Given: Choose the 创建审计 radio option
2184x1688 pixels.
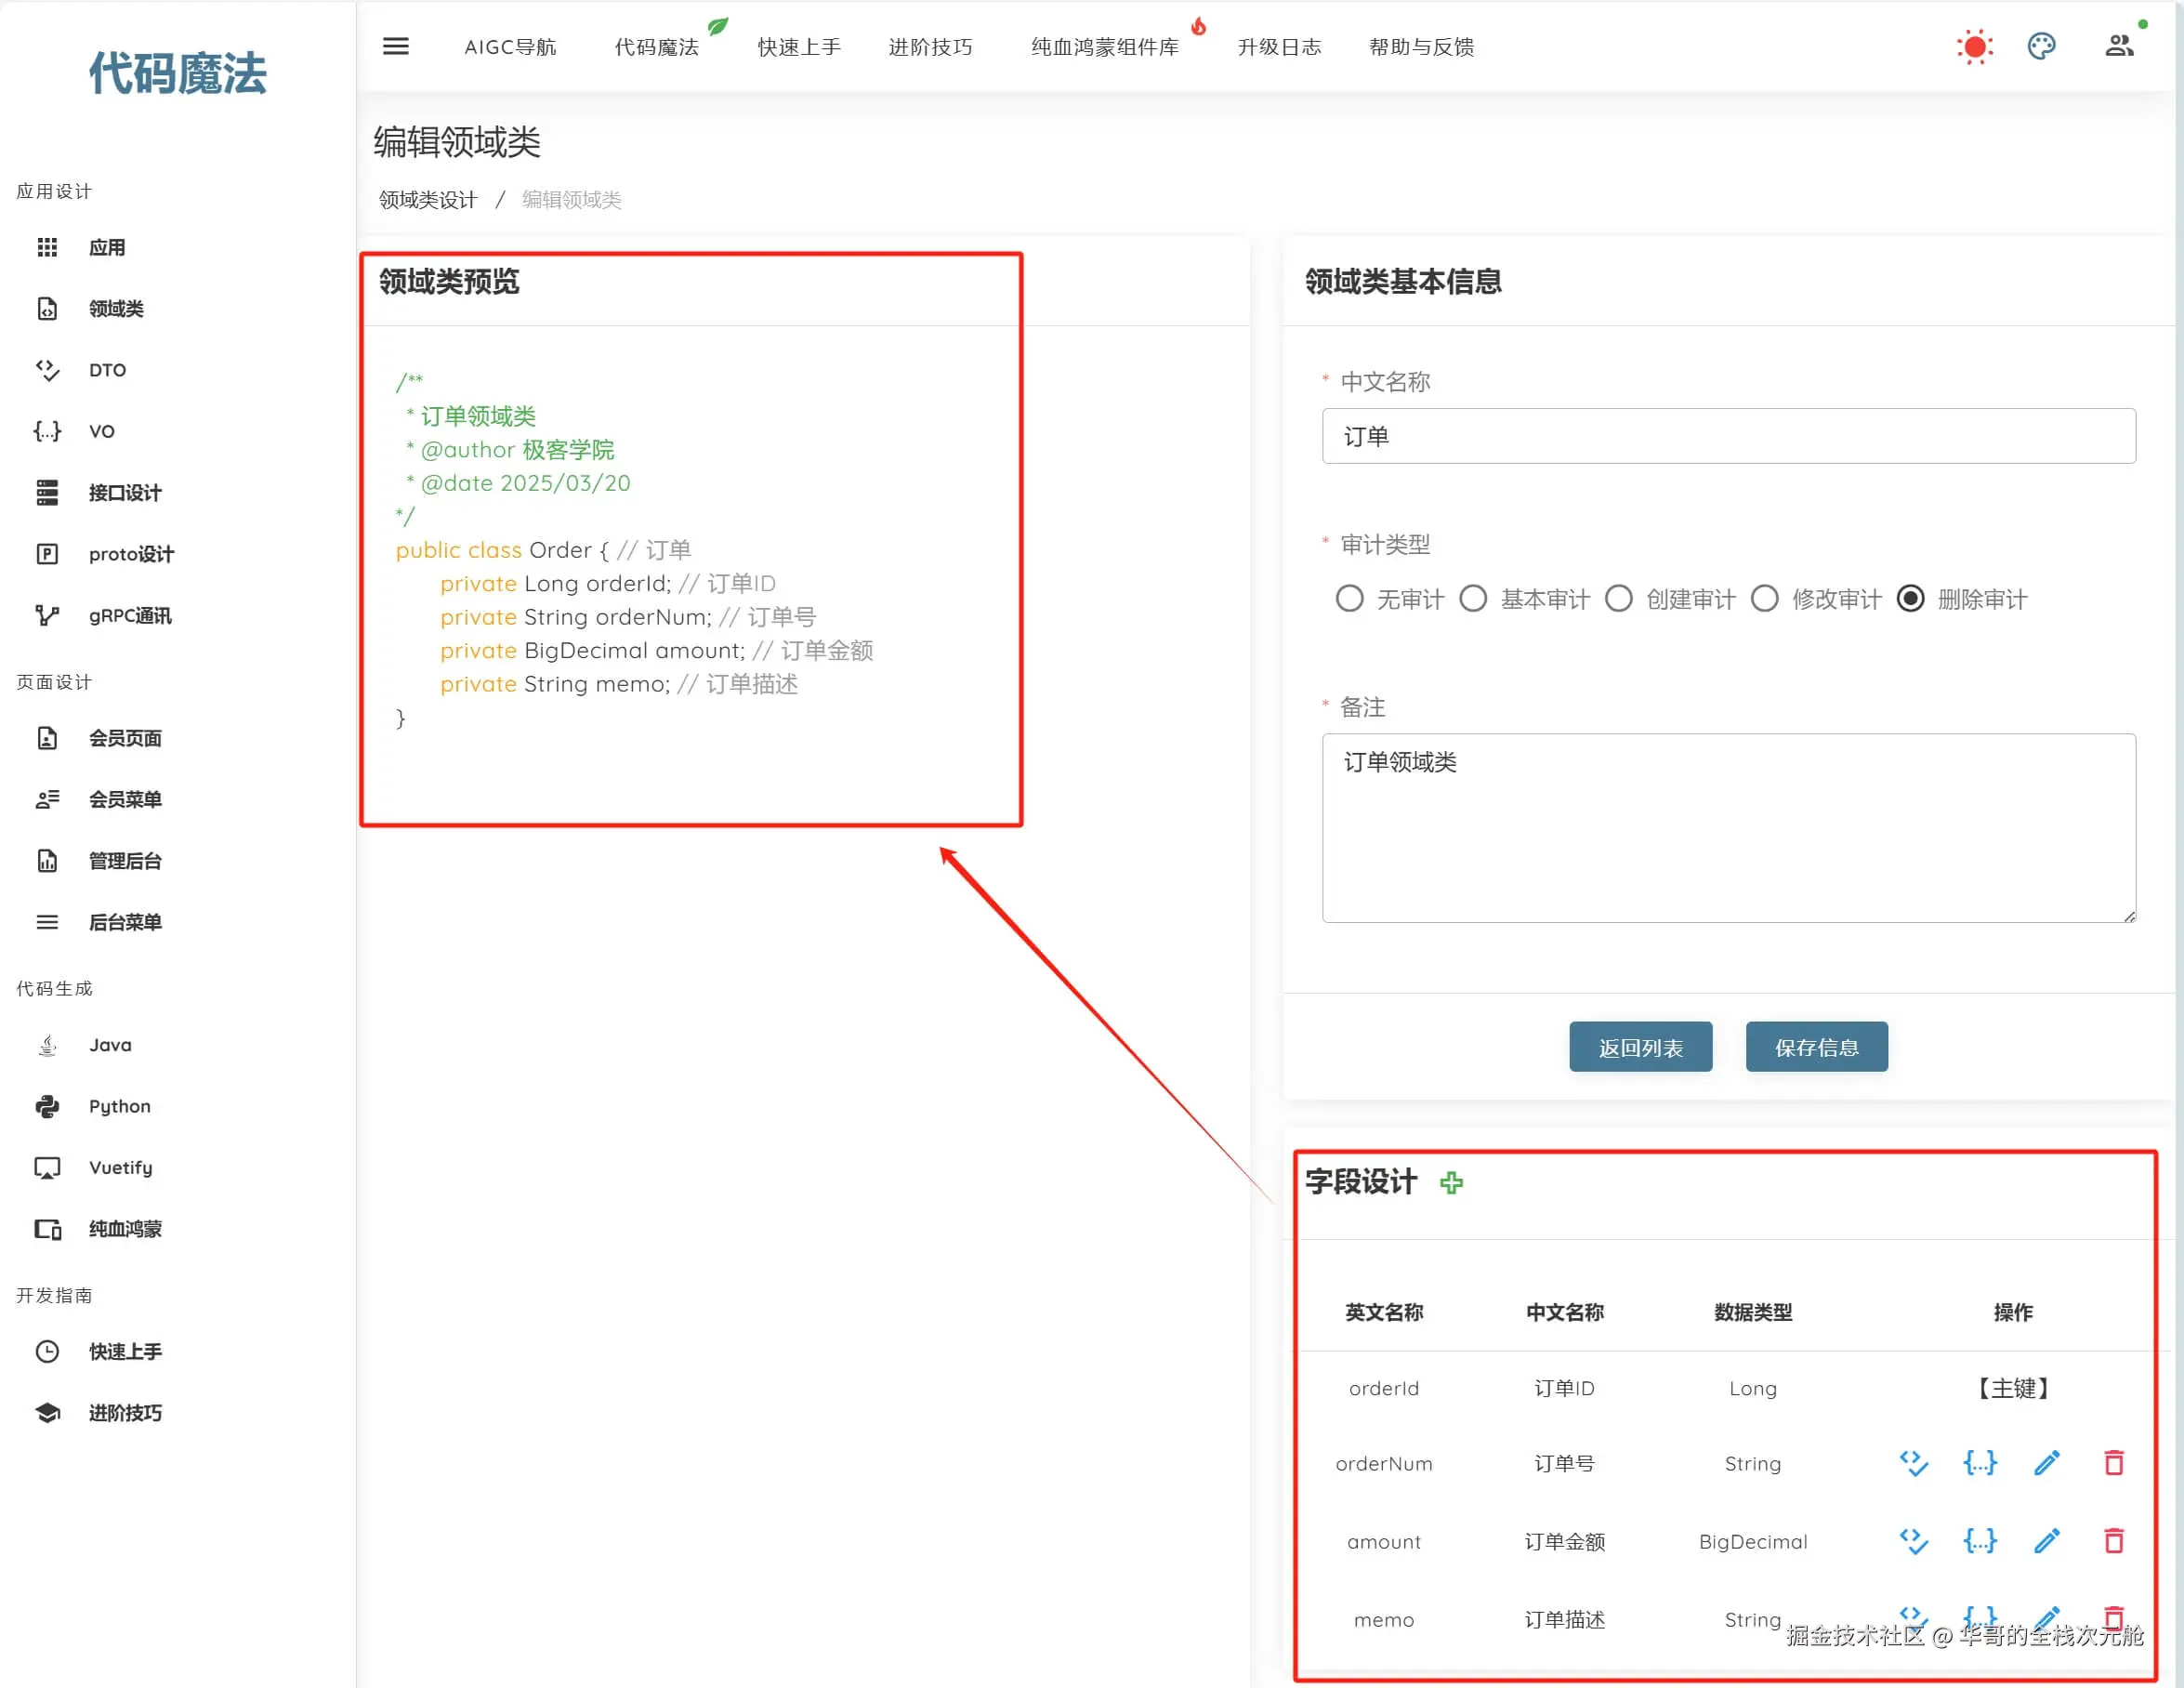Looking at the screenshot, I should pyautogui.click(x=1619, y=599).
